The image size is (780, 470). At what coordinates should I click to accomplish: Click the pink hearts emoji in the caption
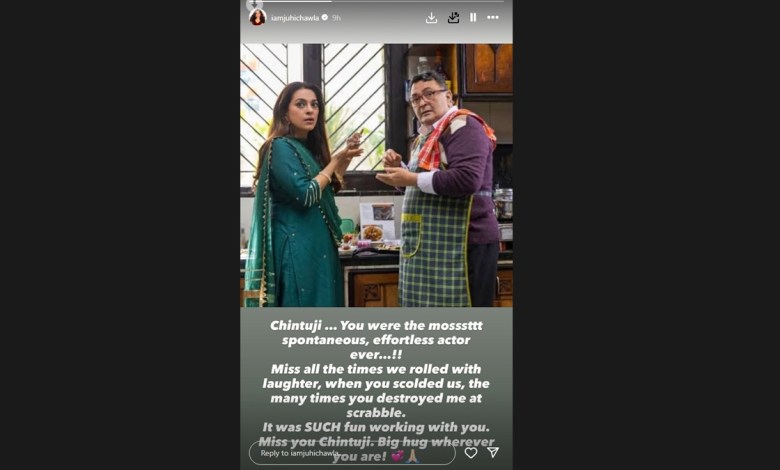pyautogui.click(x=397, y=456)
